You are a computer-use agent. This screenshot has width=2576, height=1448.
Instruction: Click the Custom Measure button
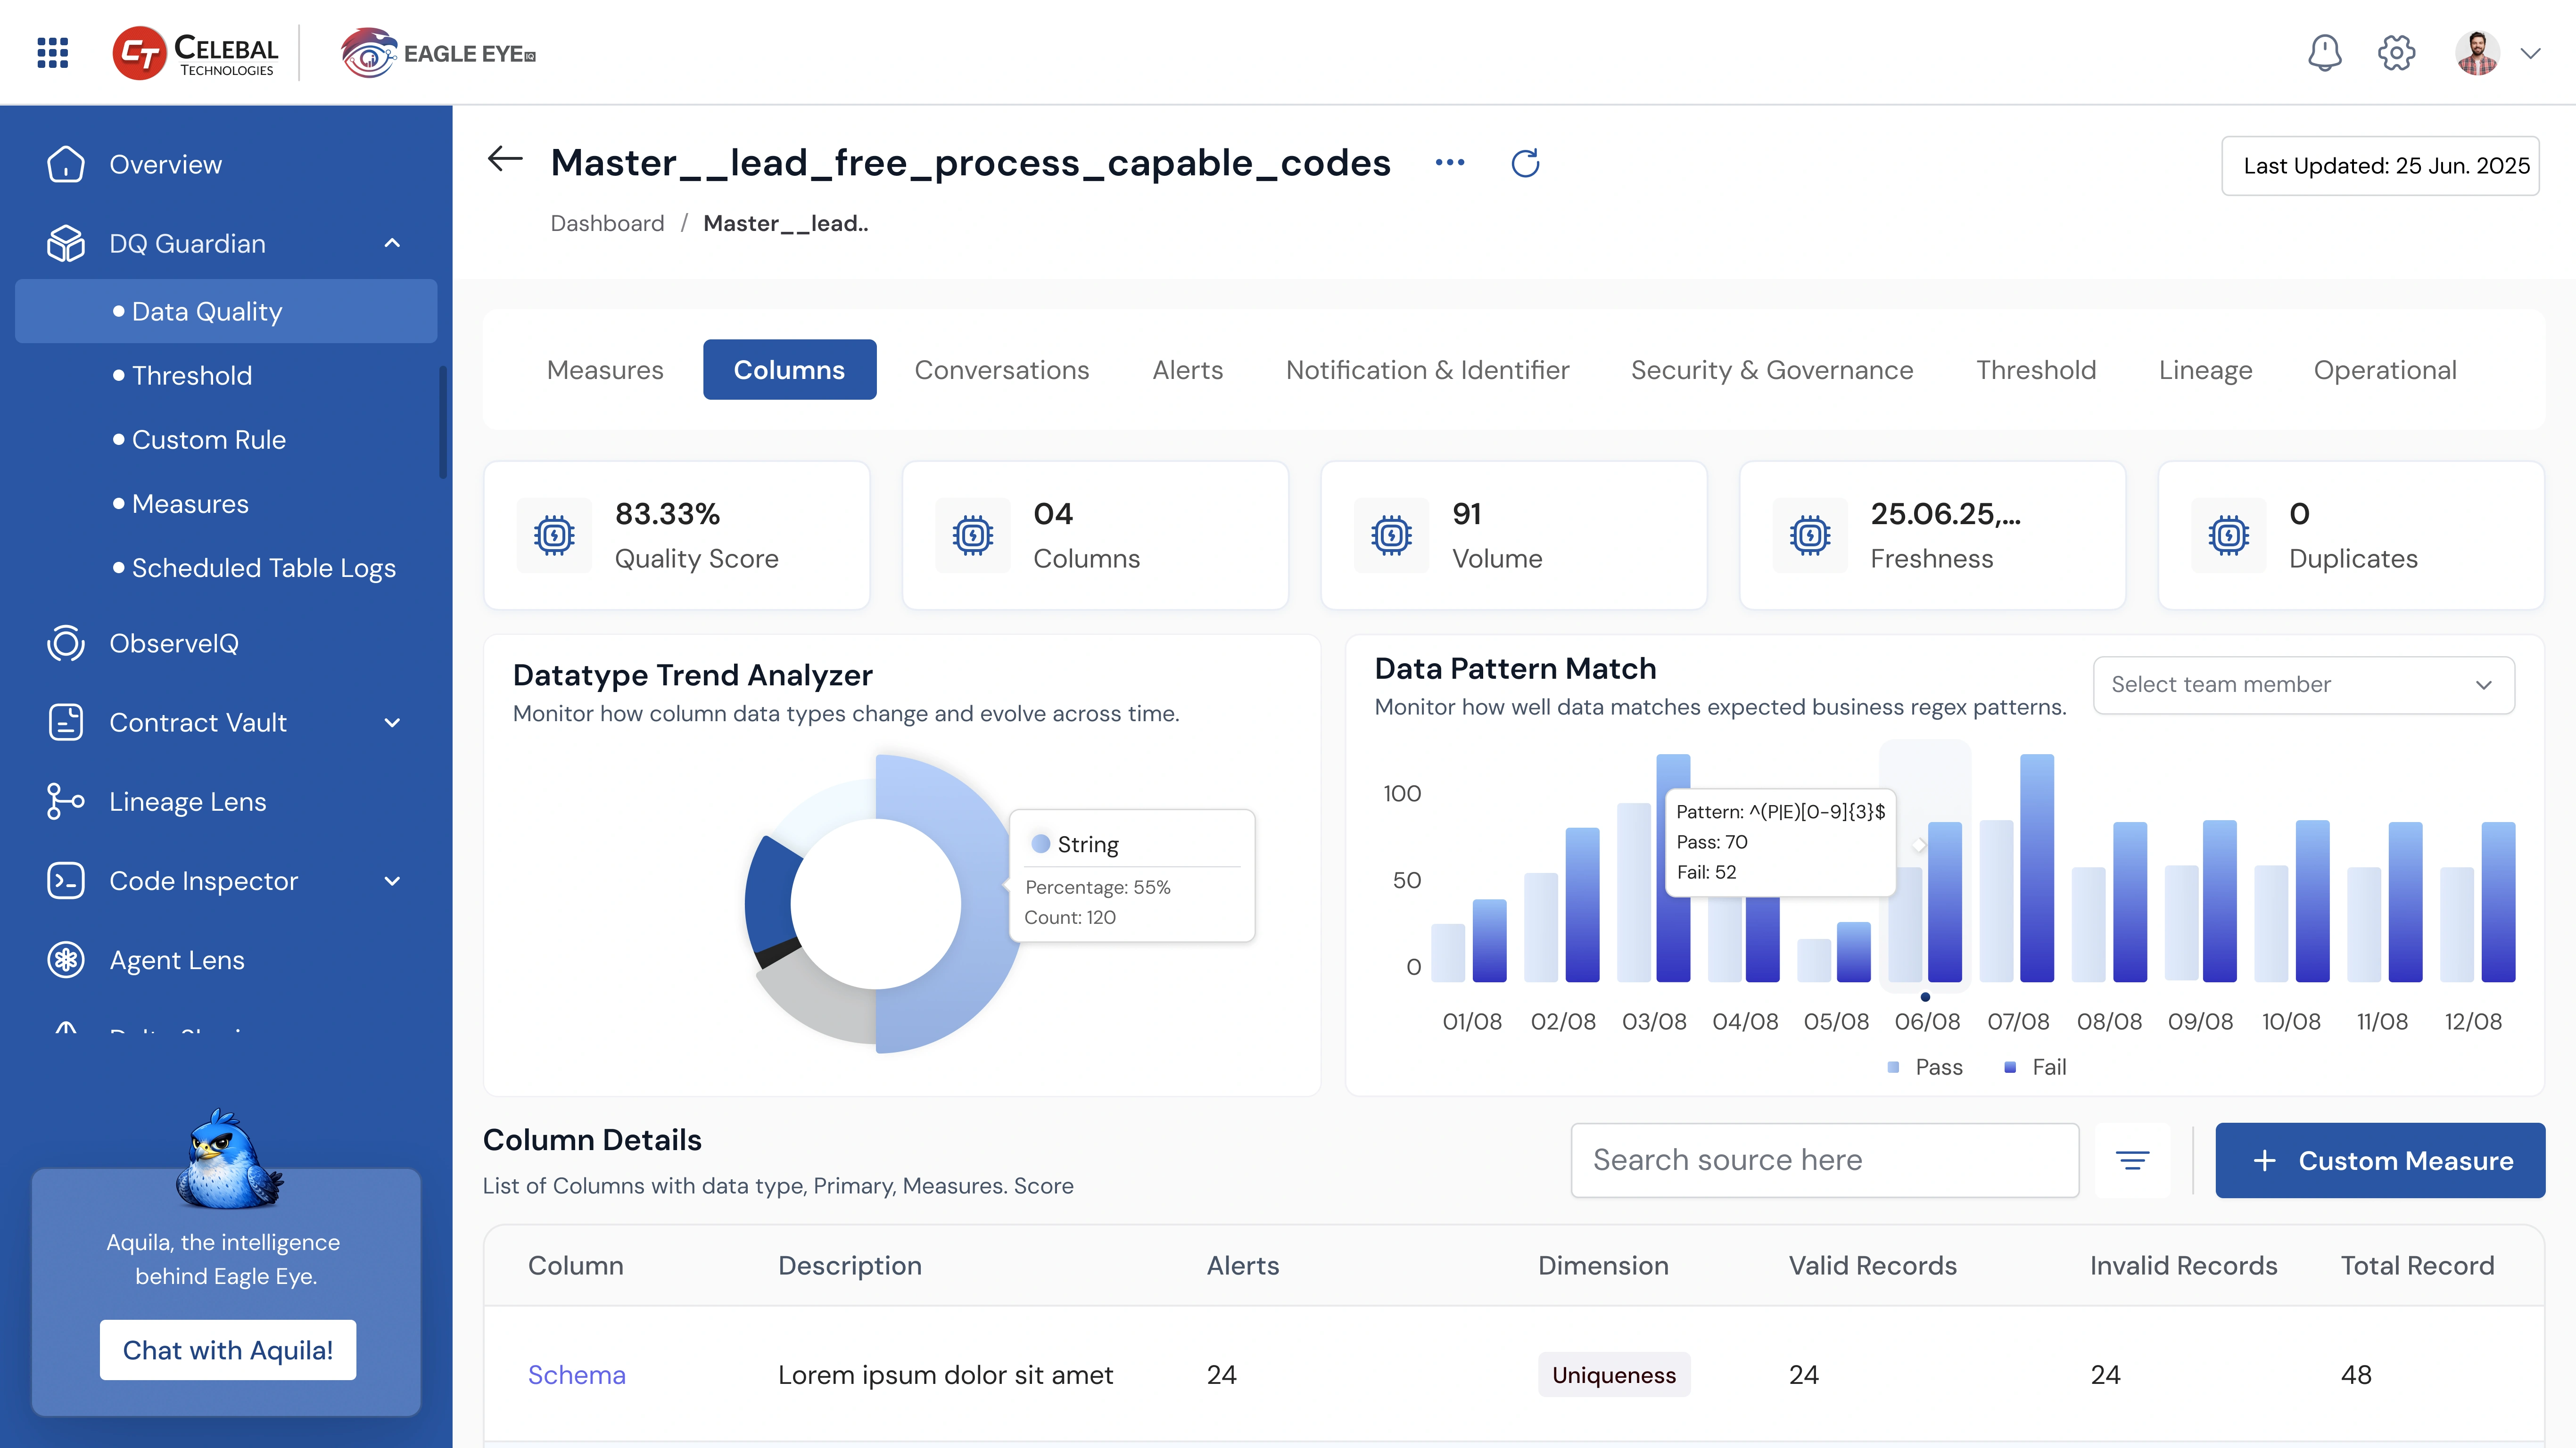pos(2380,1159)
